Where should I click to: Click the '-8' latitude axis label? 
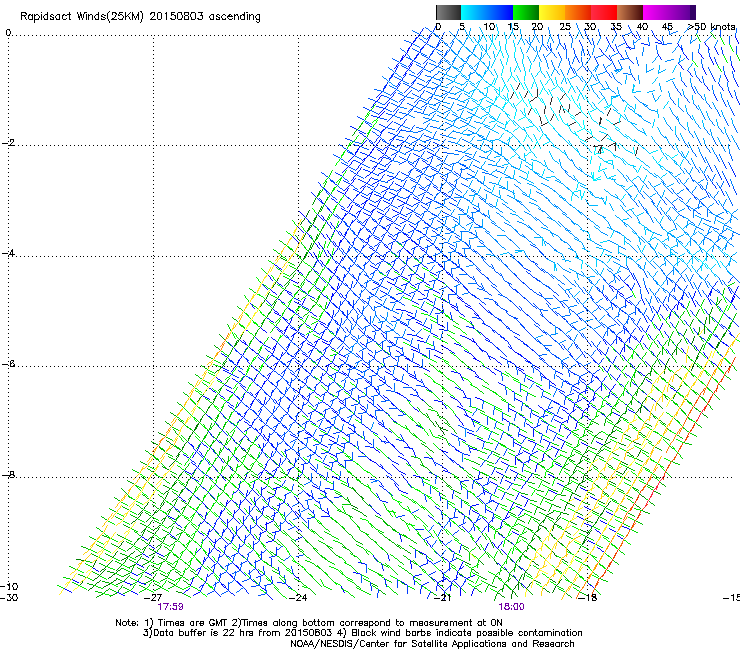point(8,474)
